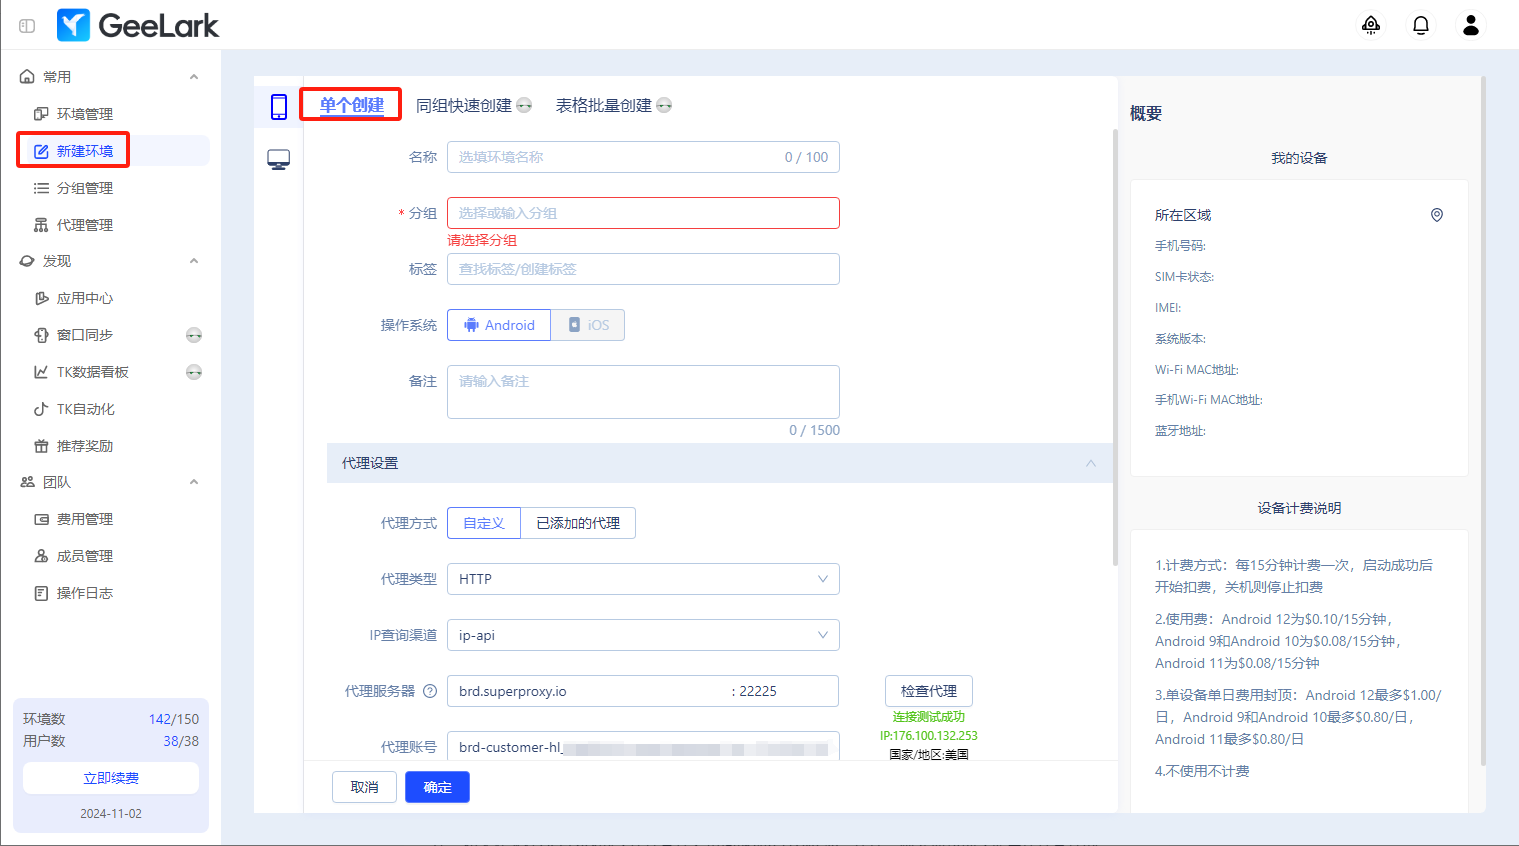Open TK数据看板 in the sidebar
The image size is (1519, 846).
tap(92, 372)
